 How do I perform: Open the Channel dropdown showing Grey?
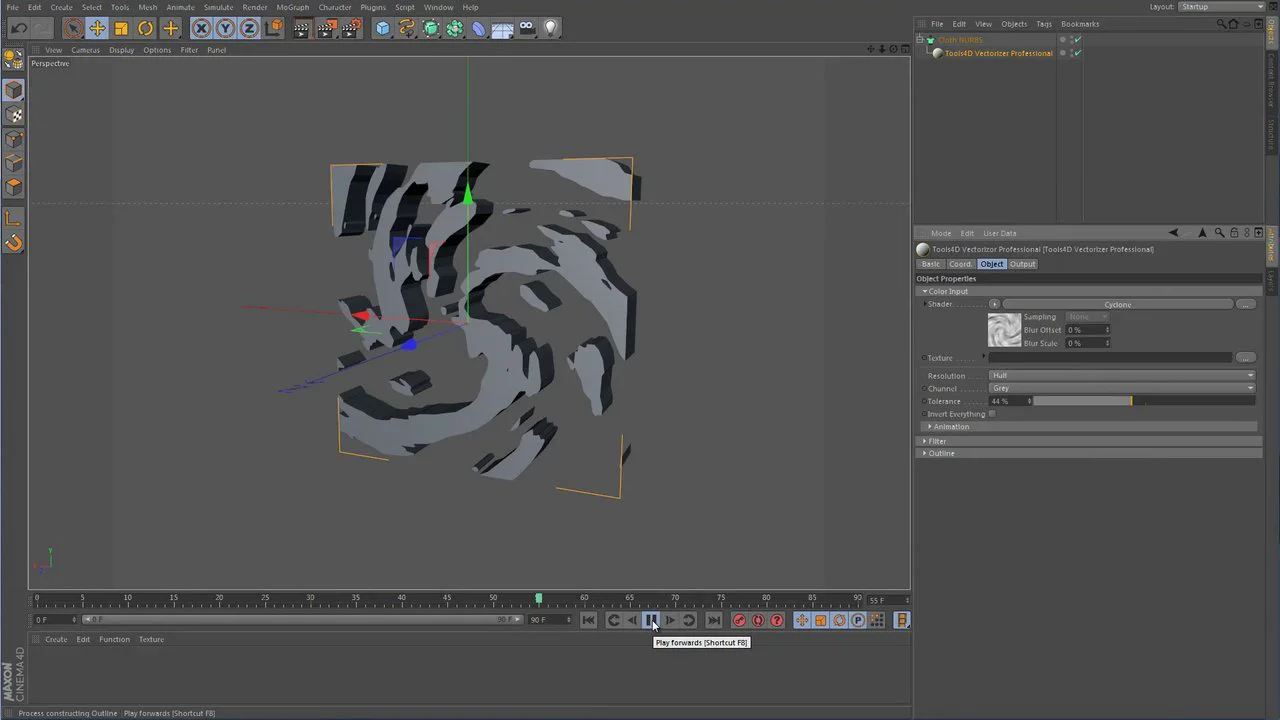click(1121, 388)
